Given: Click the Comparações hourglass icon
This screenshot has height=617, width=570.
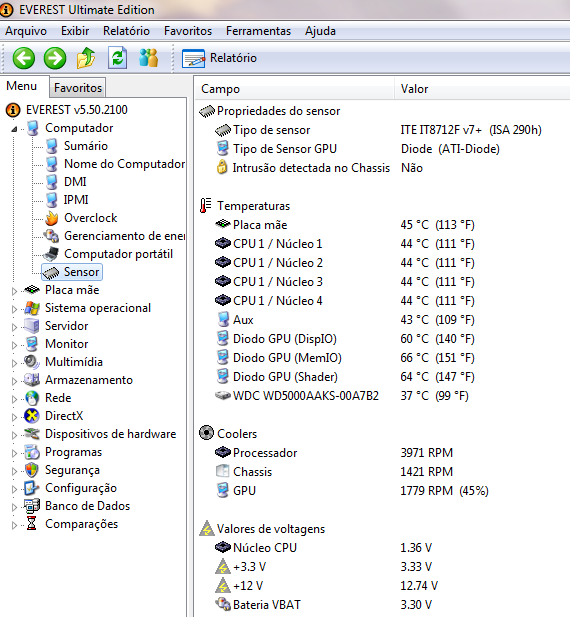Looking at the screenshot, I should 32,524.
